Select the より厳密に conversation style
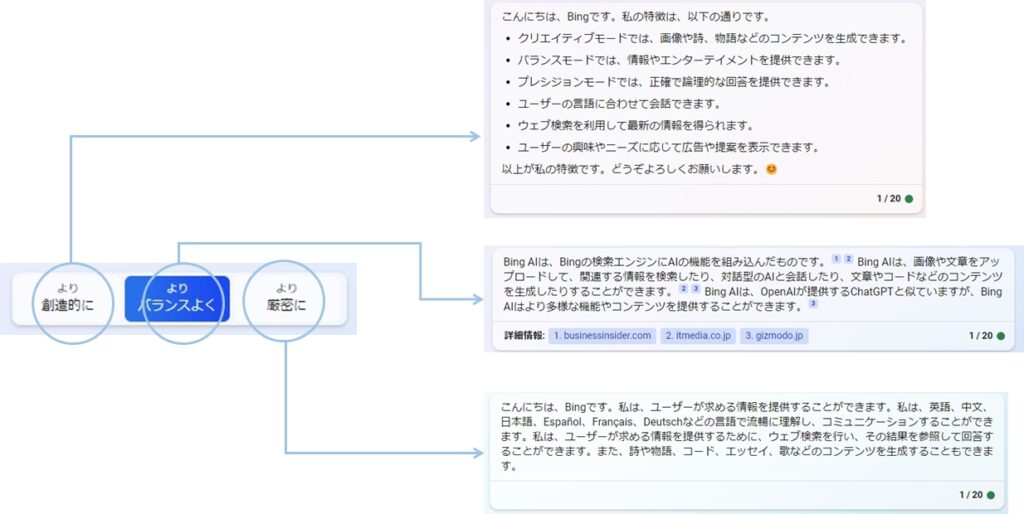The width and height of the screenshot is (1024, 514). point(286,298)
